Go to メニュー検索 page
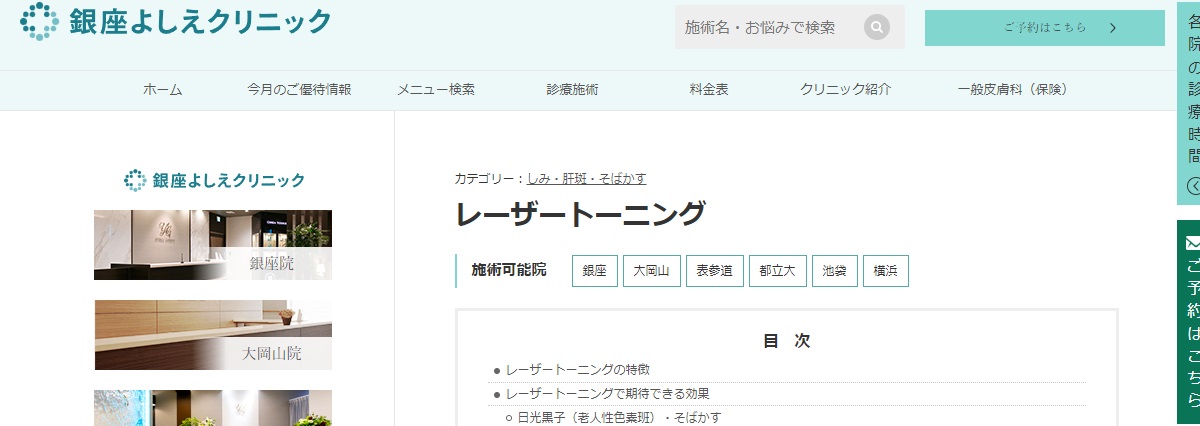Image resolution: width=1200 pixels, height=426 pixels. pyautogui.click(x=435, y=90)
